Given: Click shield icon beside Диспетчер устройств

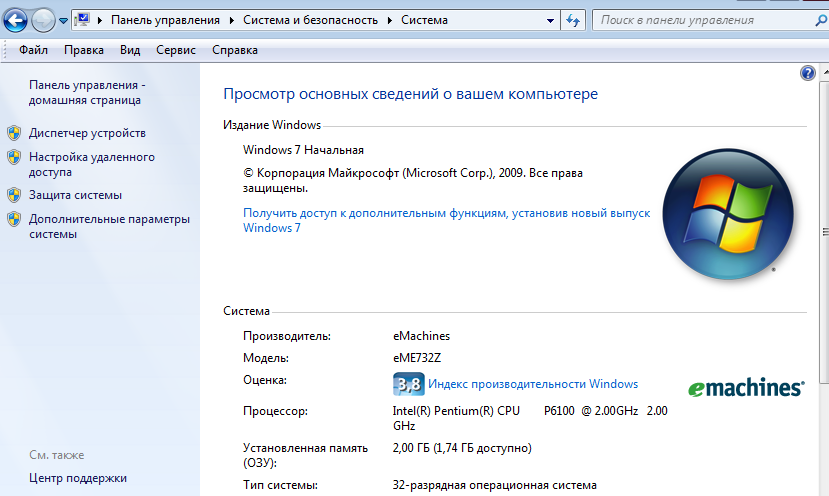Looking at the screenshot, I should [14, 133].
